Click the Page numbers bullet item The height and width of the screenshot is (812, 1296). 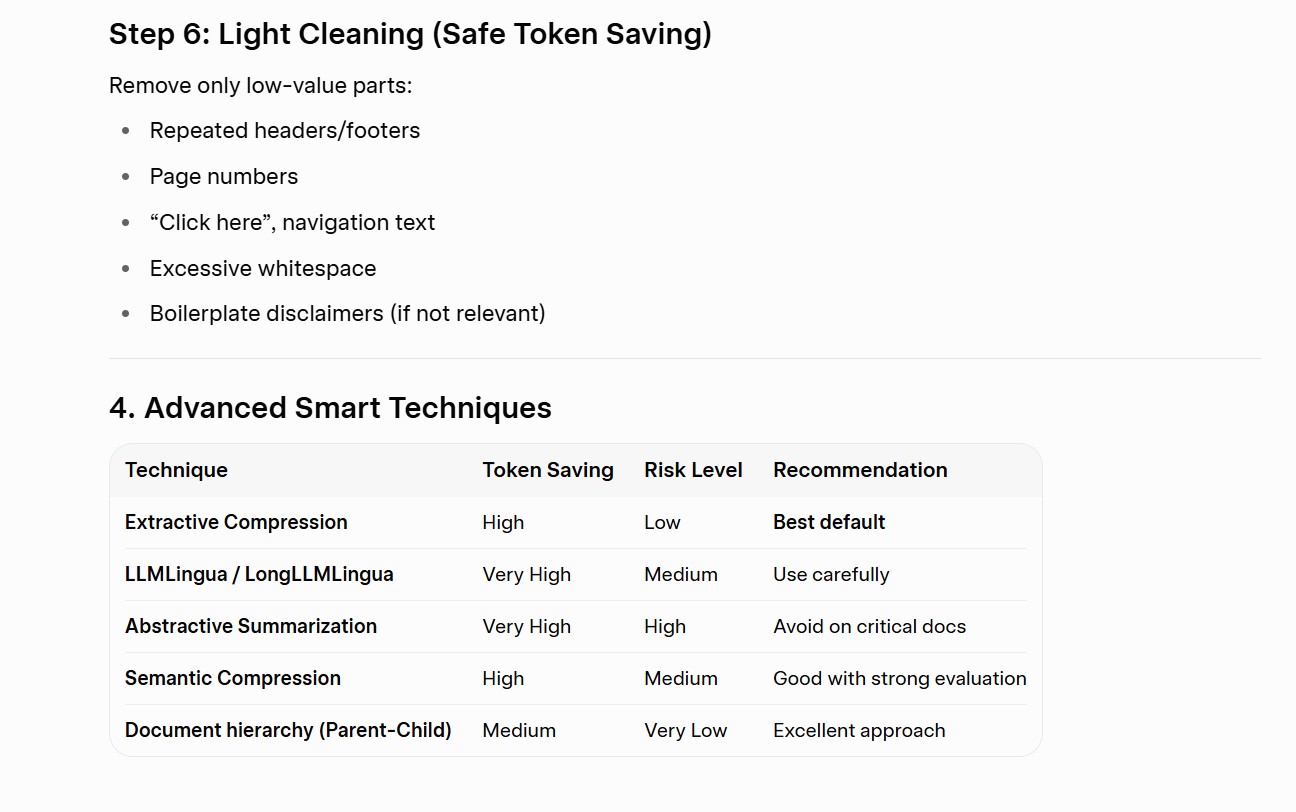click(x=224, y=176)
